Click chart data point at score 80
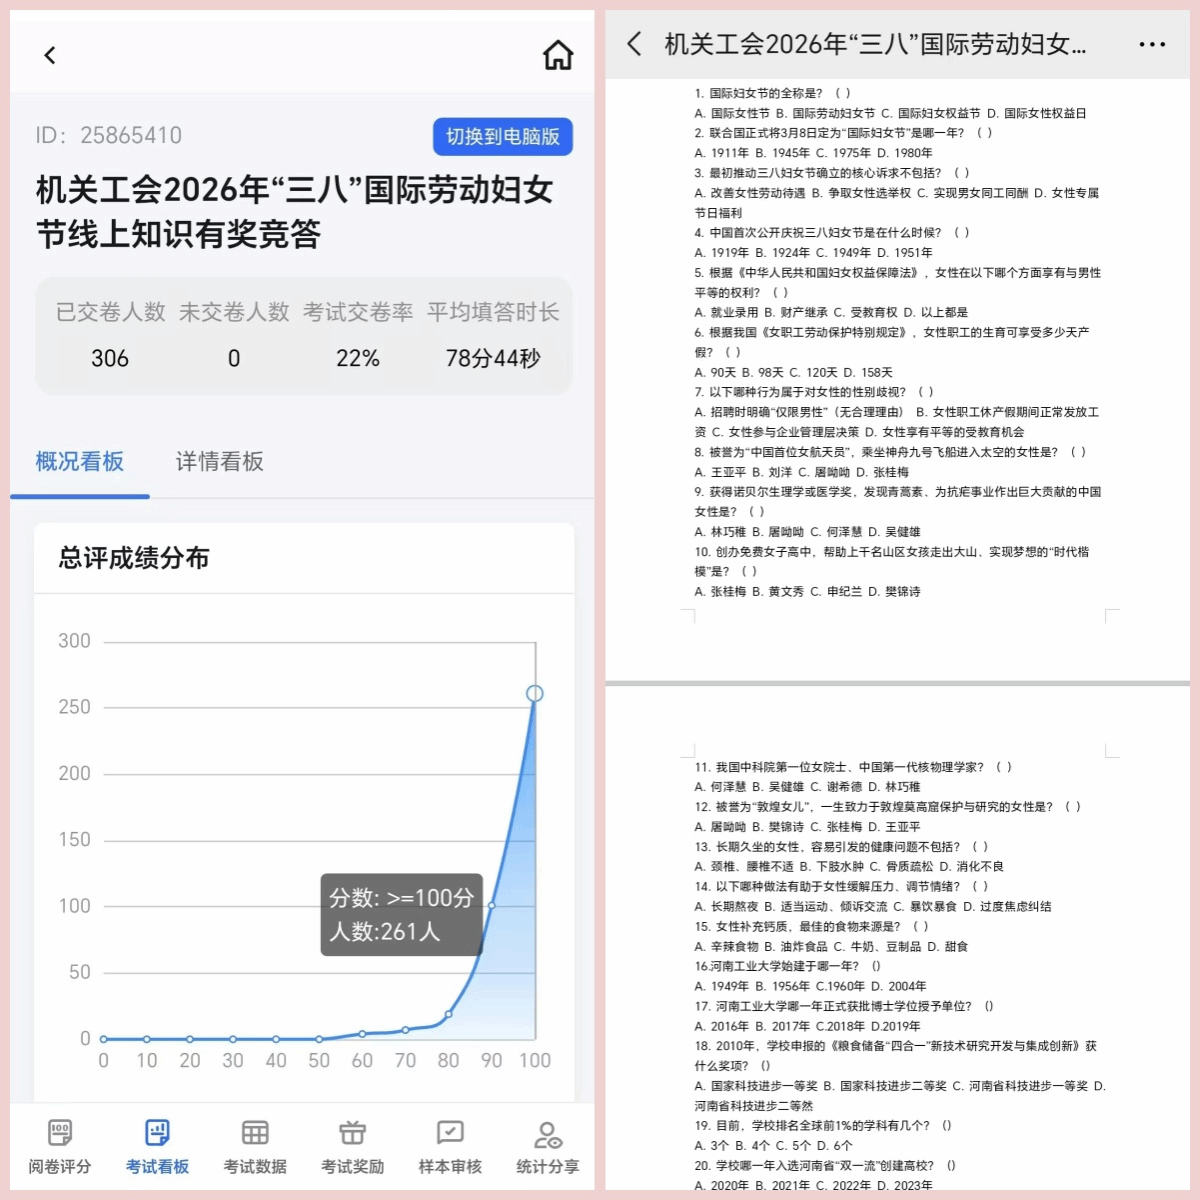1200x1200 pixels. pos(448,1014)
